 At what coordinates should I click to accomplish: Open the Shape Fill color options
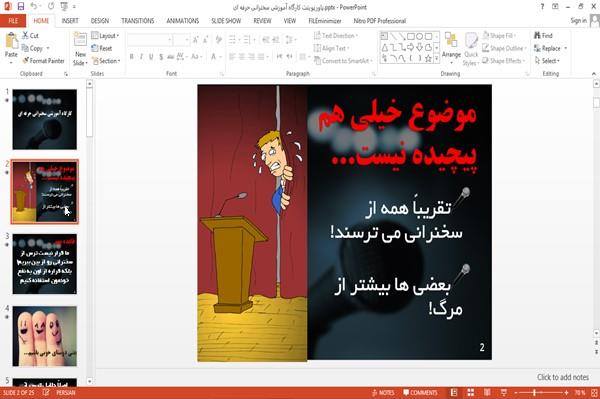[499, 36]
